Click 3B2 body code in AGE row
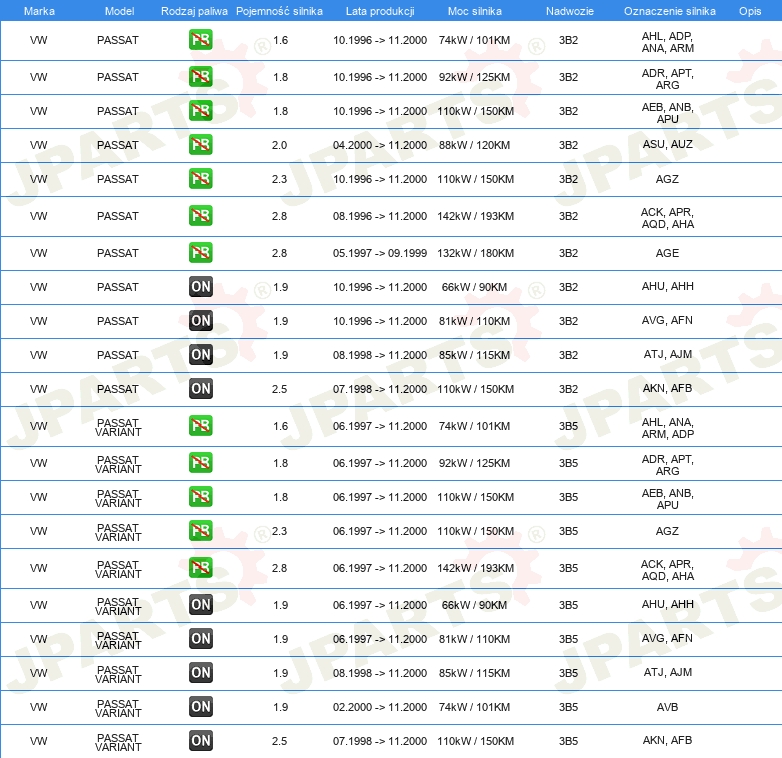Screen dimensions: 782x758 click(568, 253)
